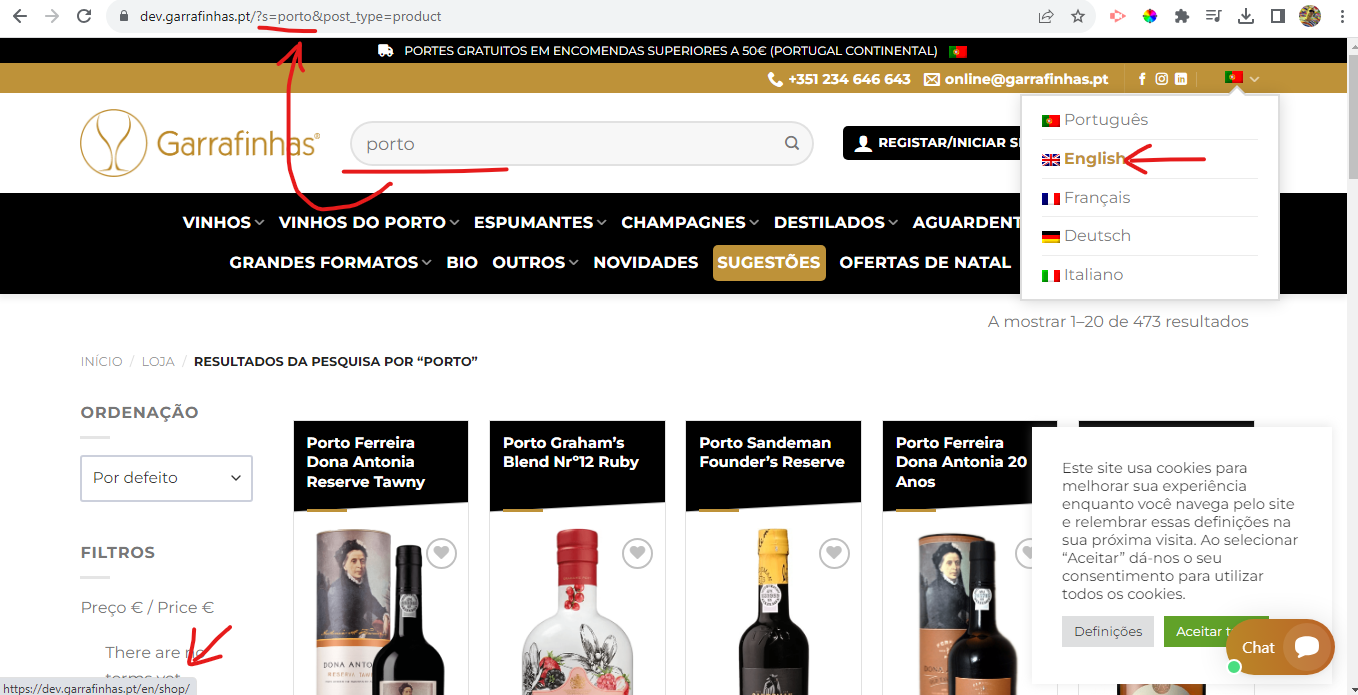Open the Porto Ferreira Dona Antonia Reserve Tawny title
Image resolution: width=1358 pixels, height=695 pixels.
[366, 462]
